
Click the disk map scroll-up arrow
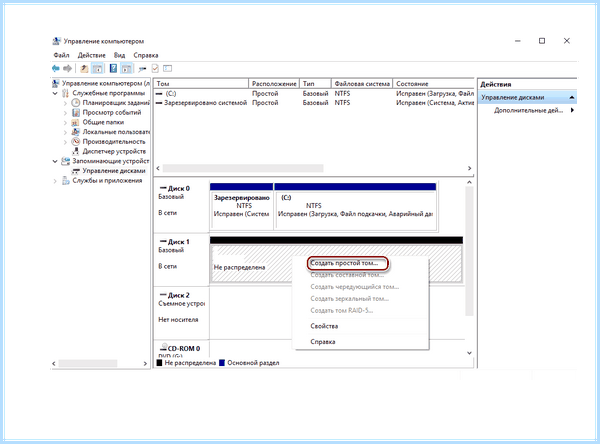tap(470, 183)
